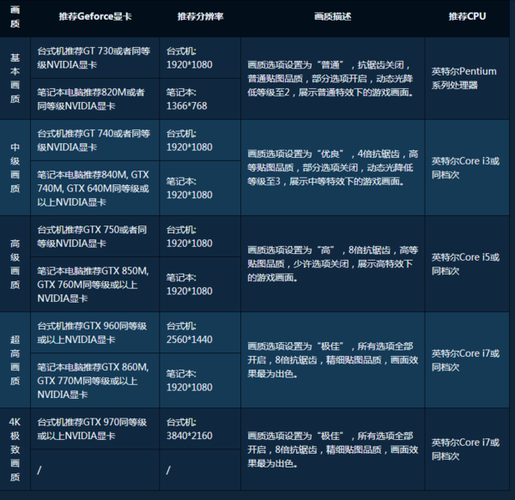Click the 推荐Geforce显卡 column header
This screenshot has height=500, width=515.
pyautogui.click(x=95, y=17)
